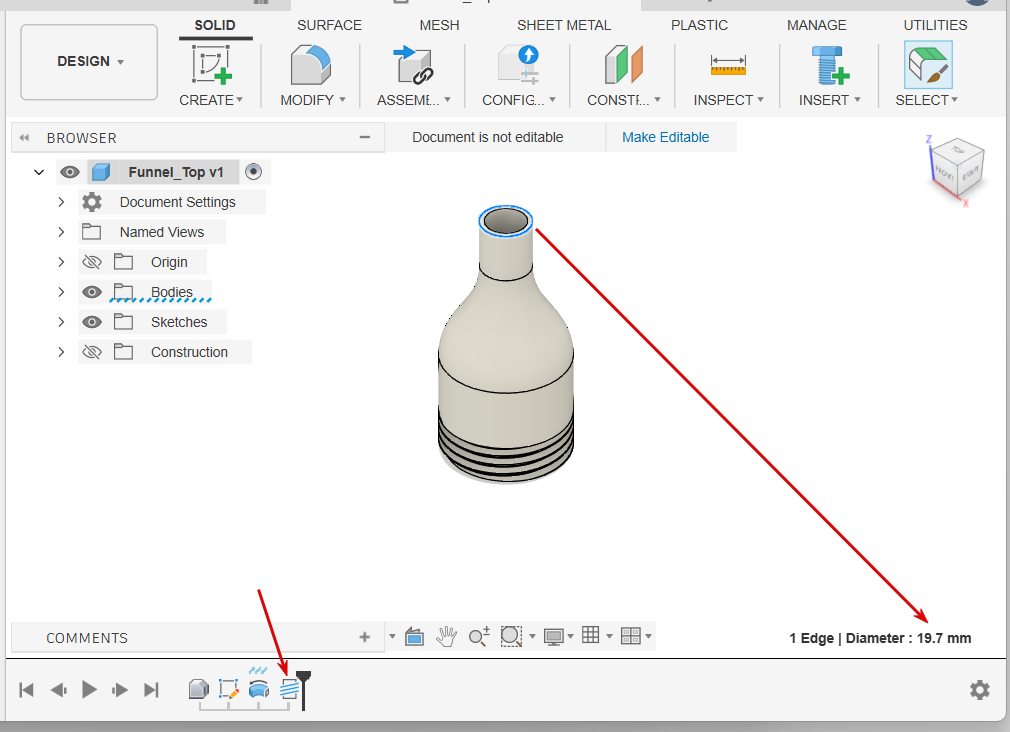Click the Document Settings gear icon
Image resolution: width=1010 pixels, height=732 pixels.
click(91, 202)
